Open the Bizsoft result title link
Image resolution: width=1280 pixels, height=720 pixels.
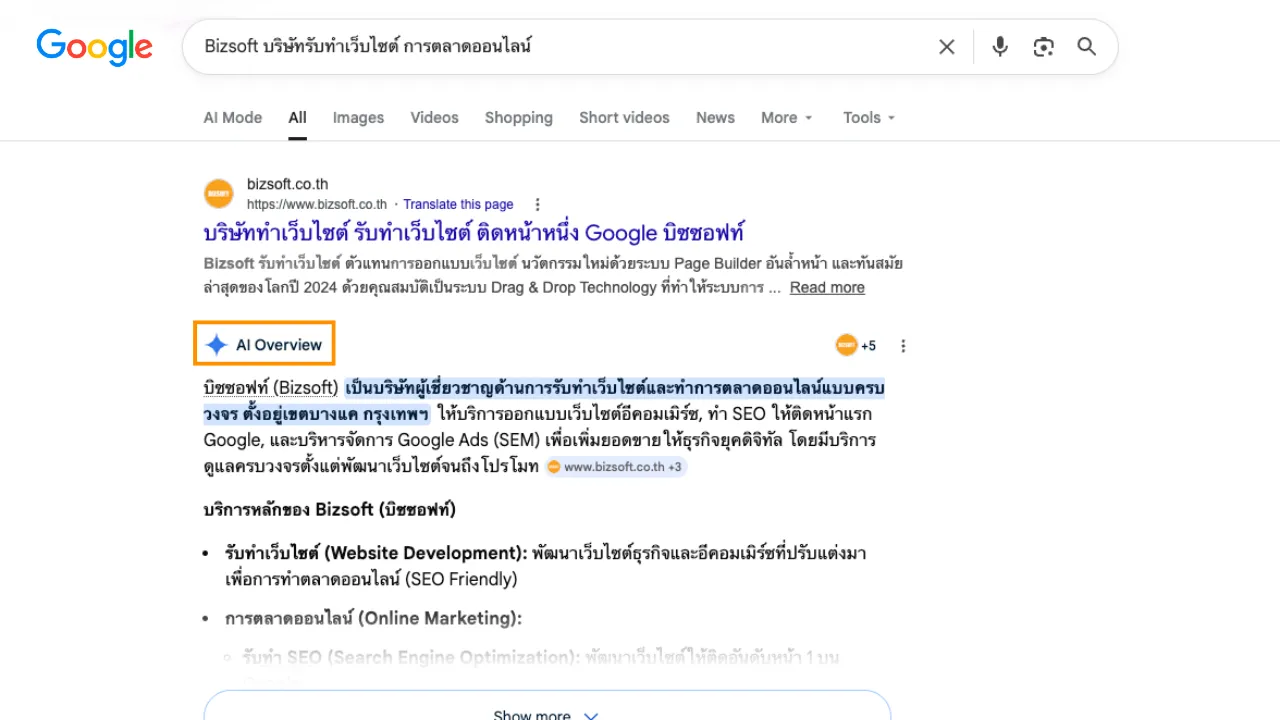tap(474, 233)
